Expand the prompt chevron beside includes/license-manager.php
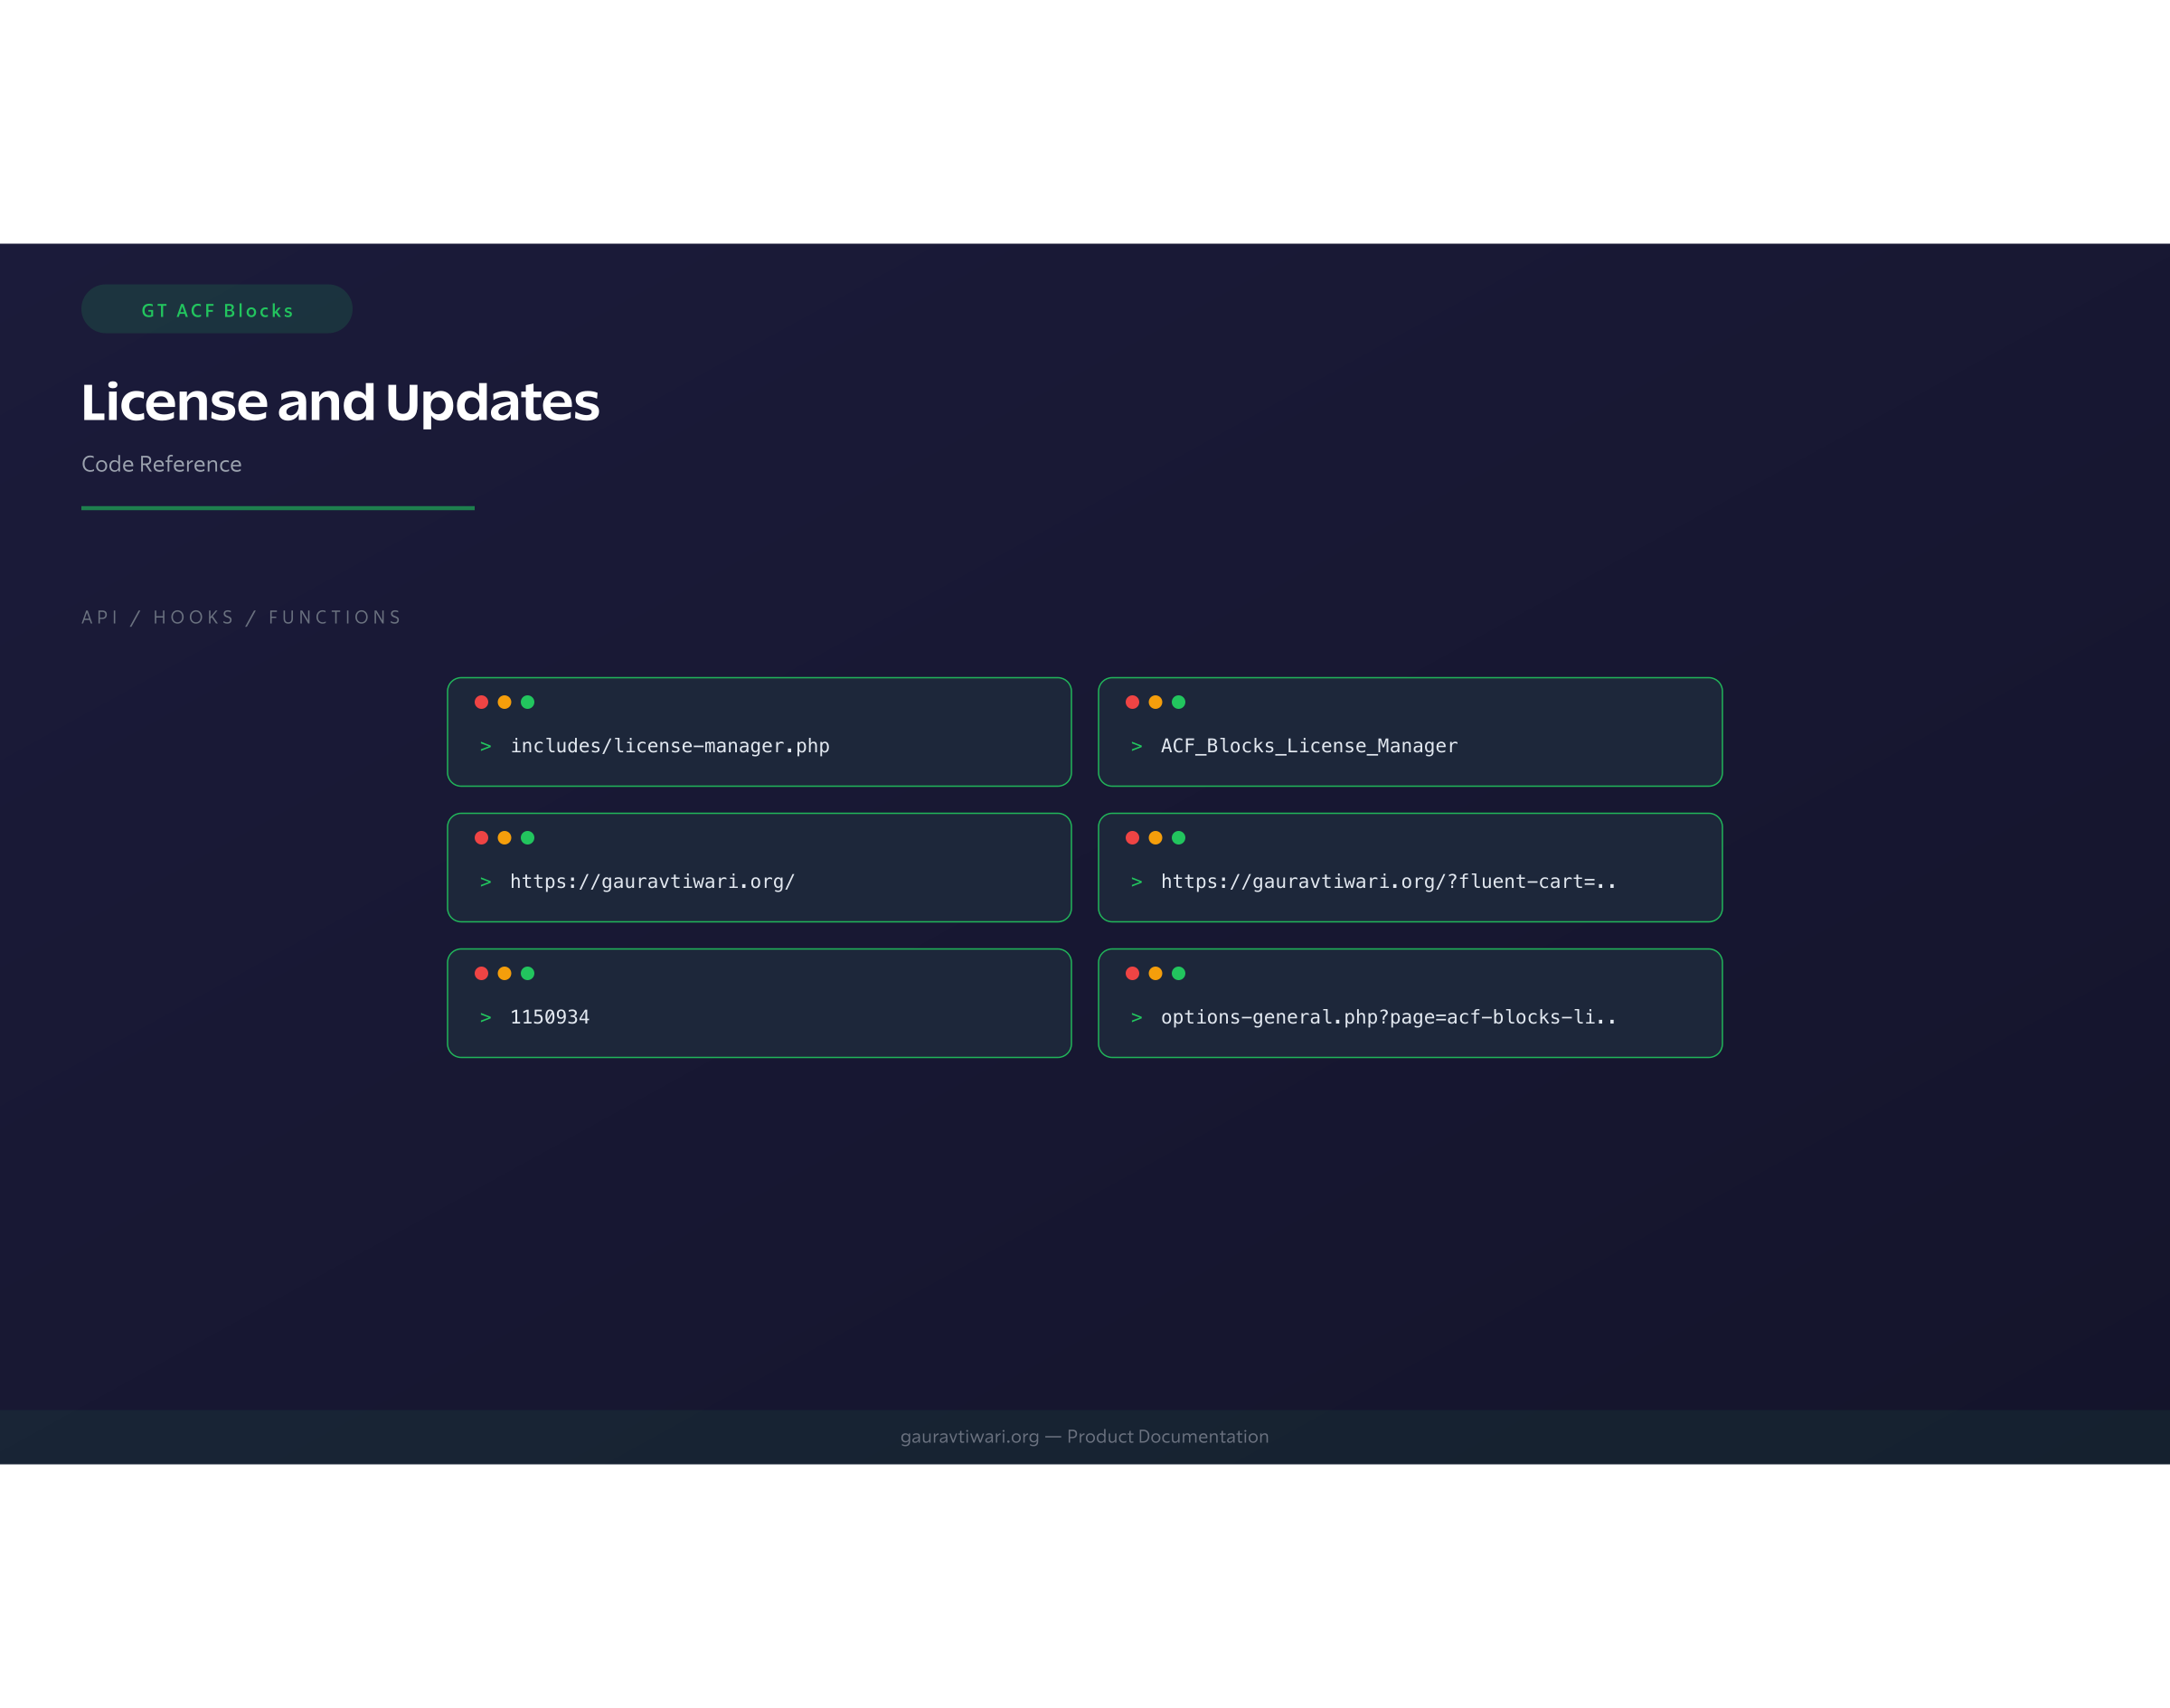 [486, 745]
